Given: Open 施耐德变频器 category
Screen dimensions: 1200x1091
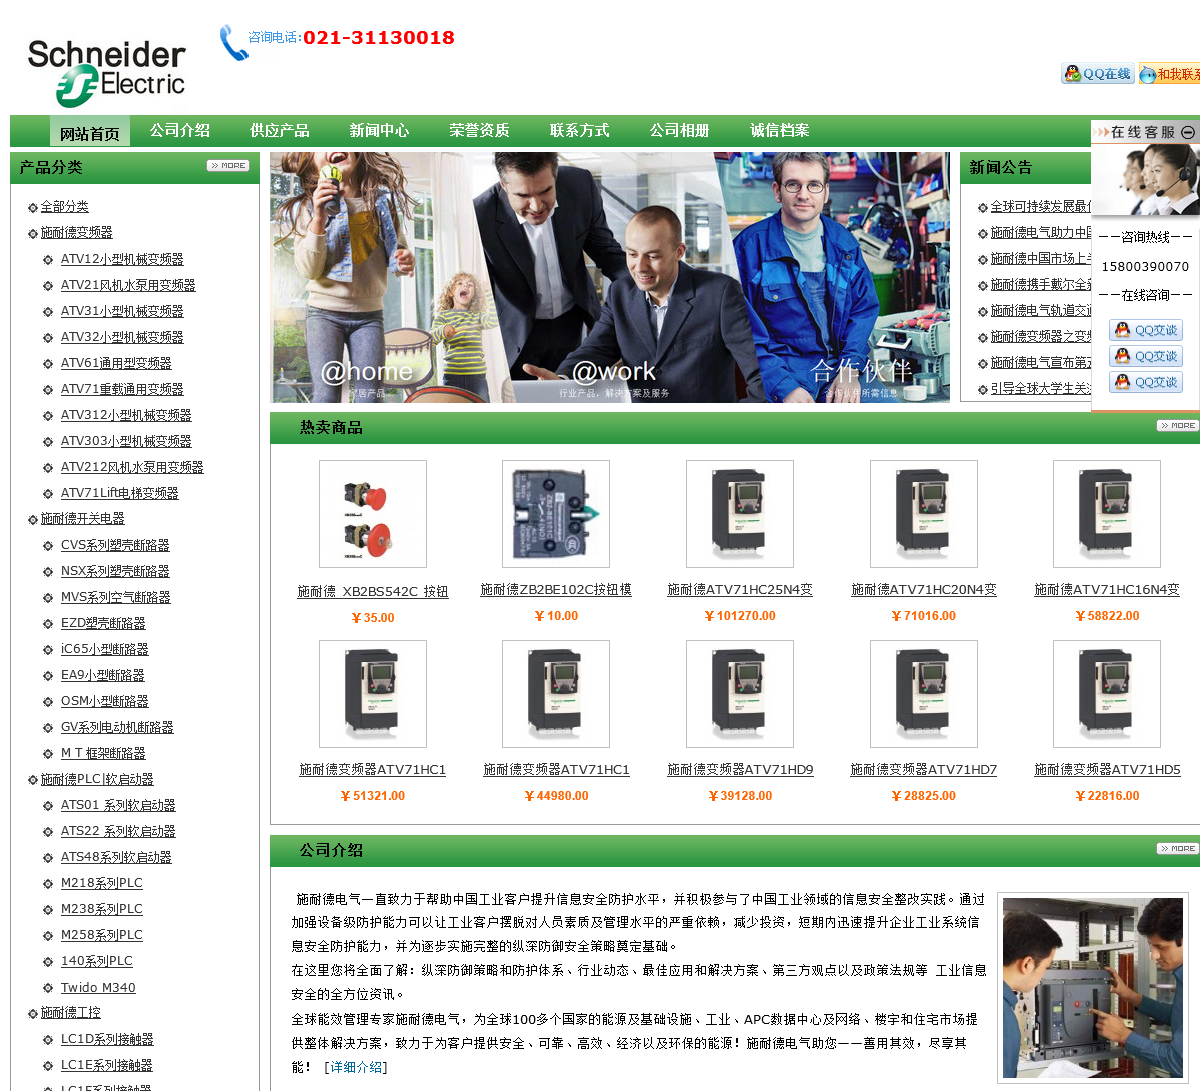Looking at the screenshot, I should (77, 233).
